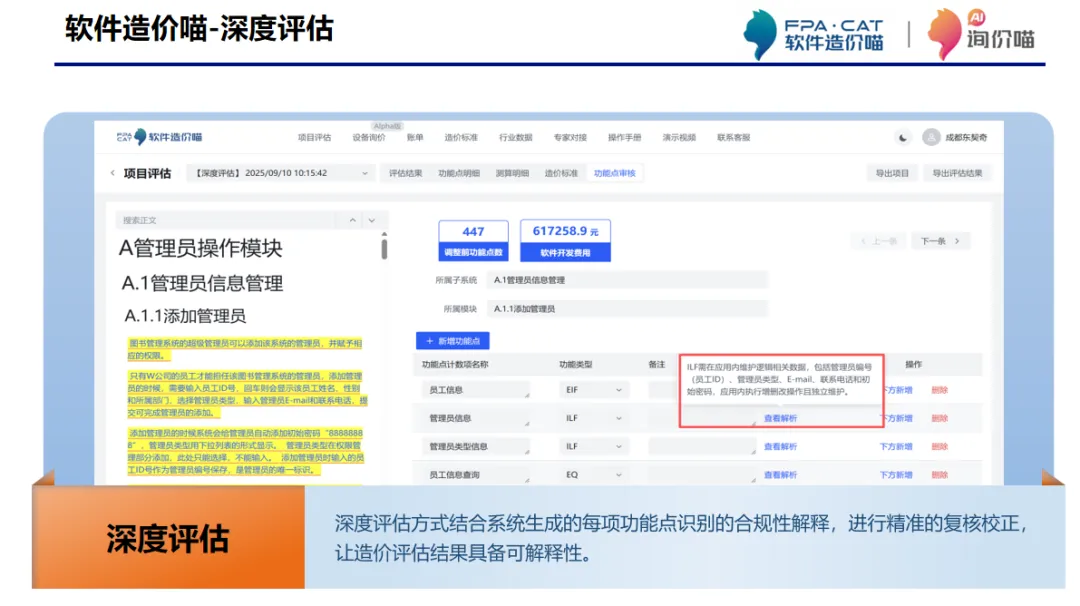This screenshot has width=1080, height=606.
Task: Jump to next search match arrow
Action: coord(372,220)
